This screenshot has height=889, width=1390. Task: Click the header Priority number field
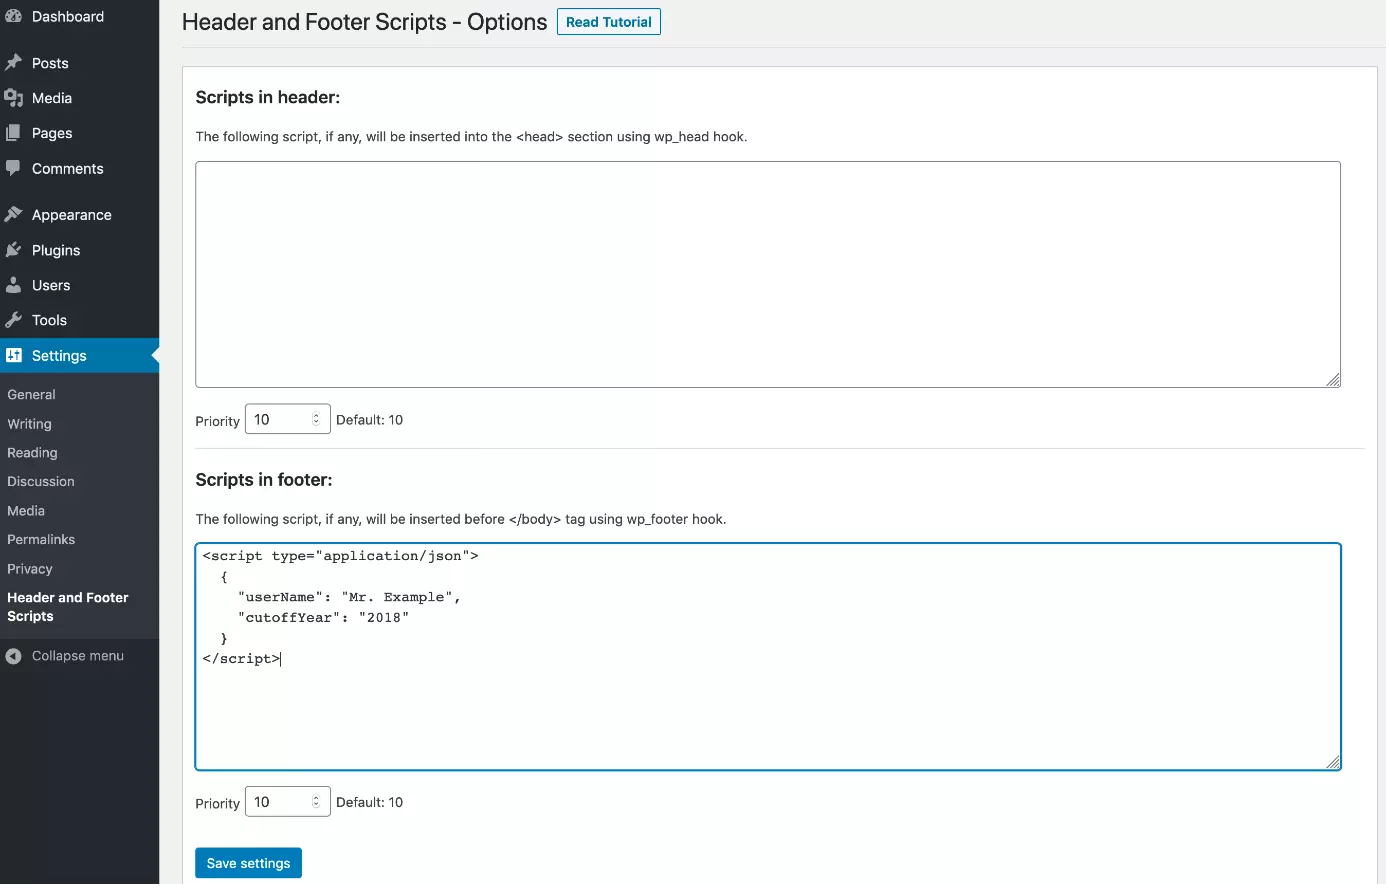pyautogui.click(x=287, y=419)
